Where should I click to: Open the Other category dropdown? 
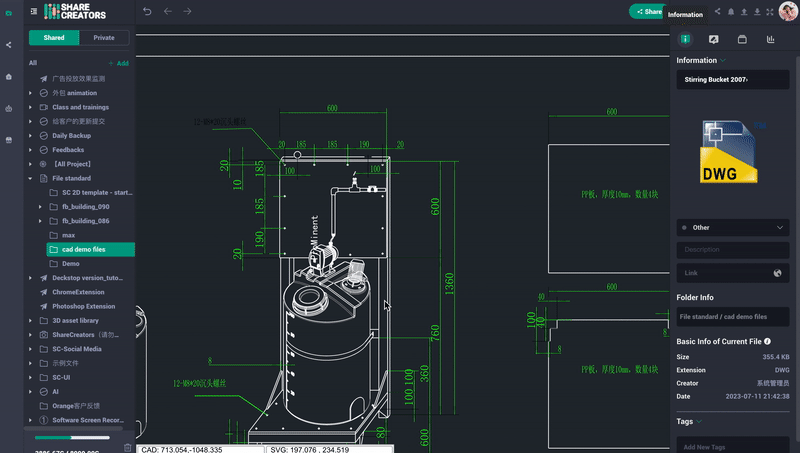(733, 228)
